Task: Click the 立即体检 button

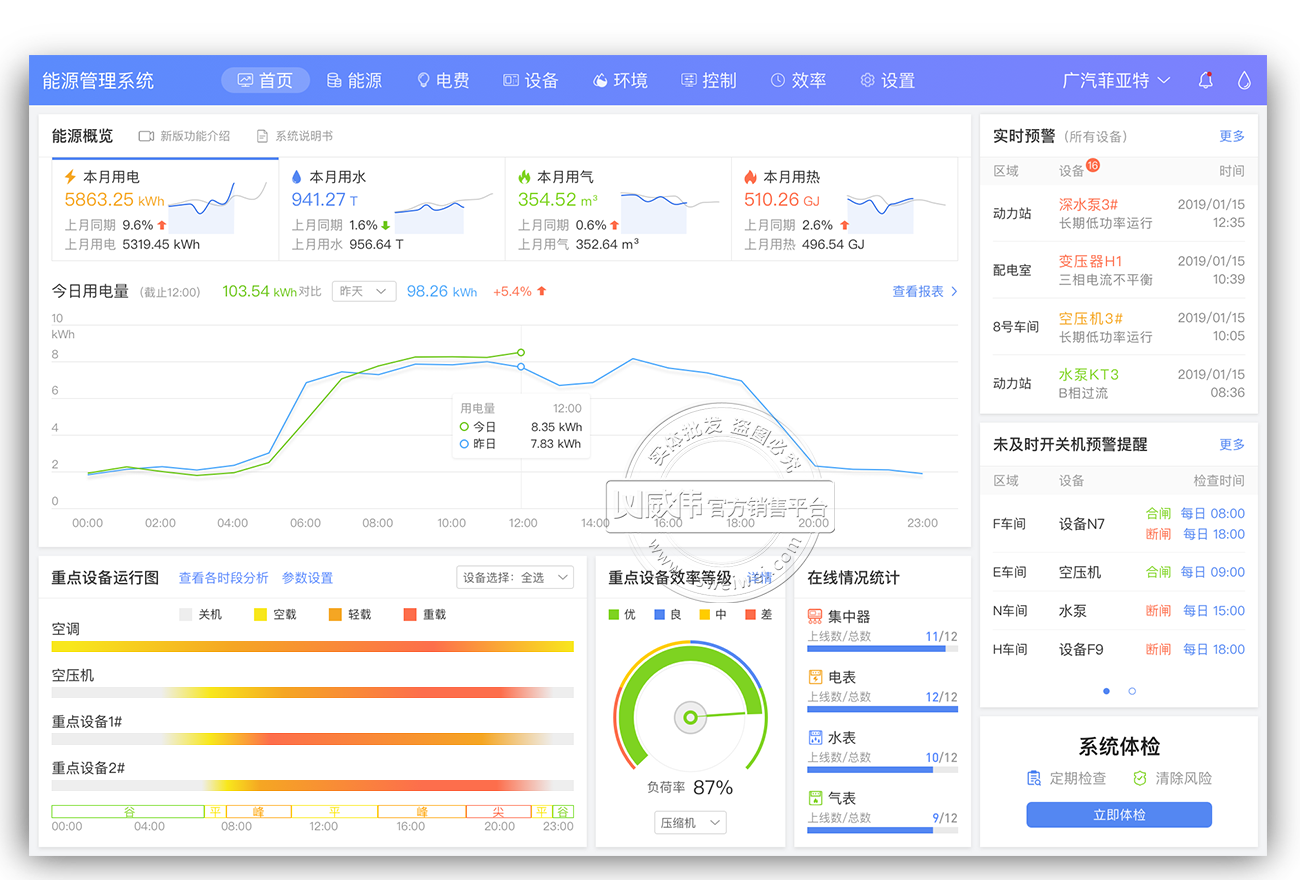Action: (1119, 815)
